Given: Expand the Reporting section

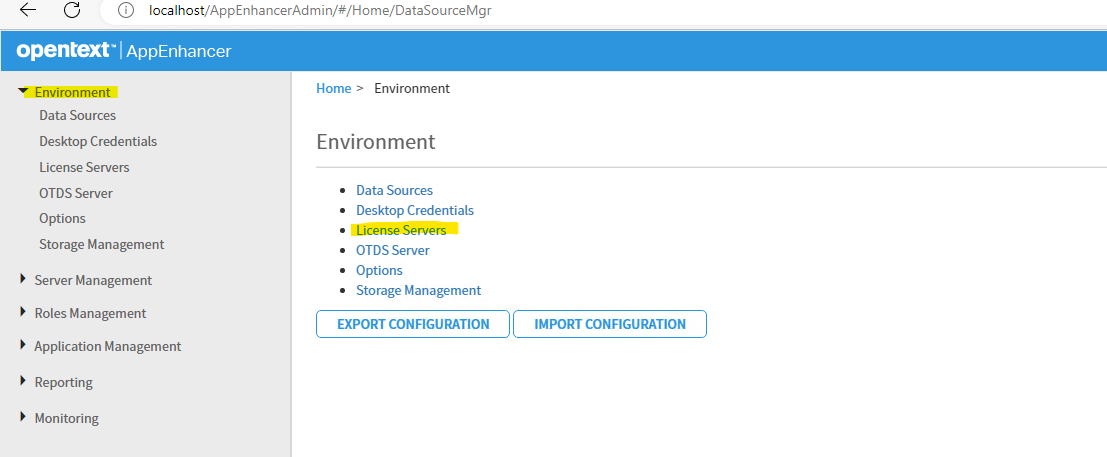Looking at the screenshot, I should (x=24, y=381).
